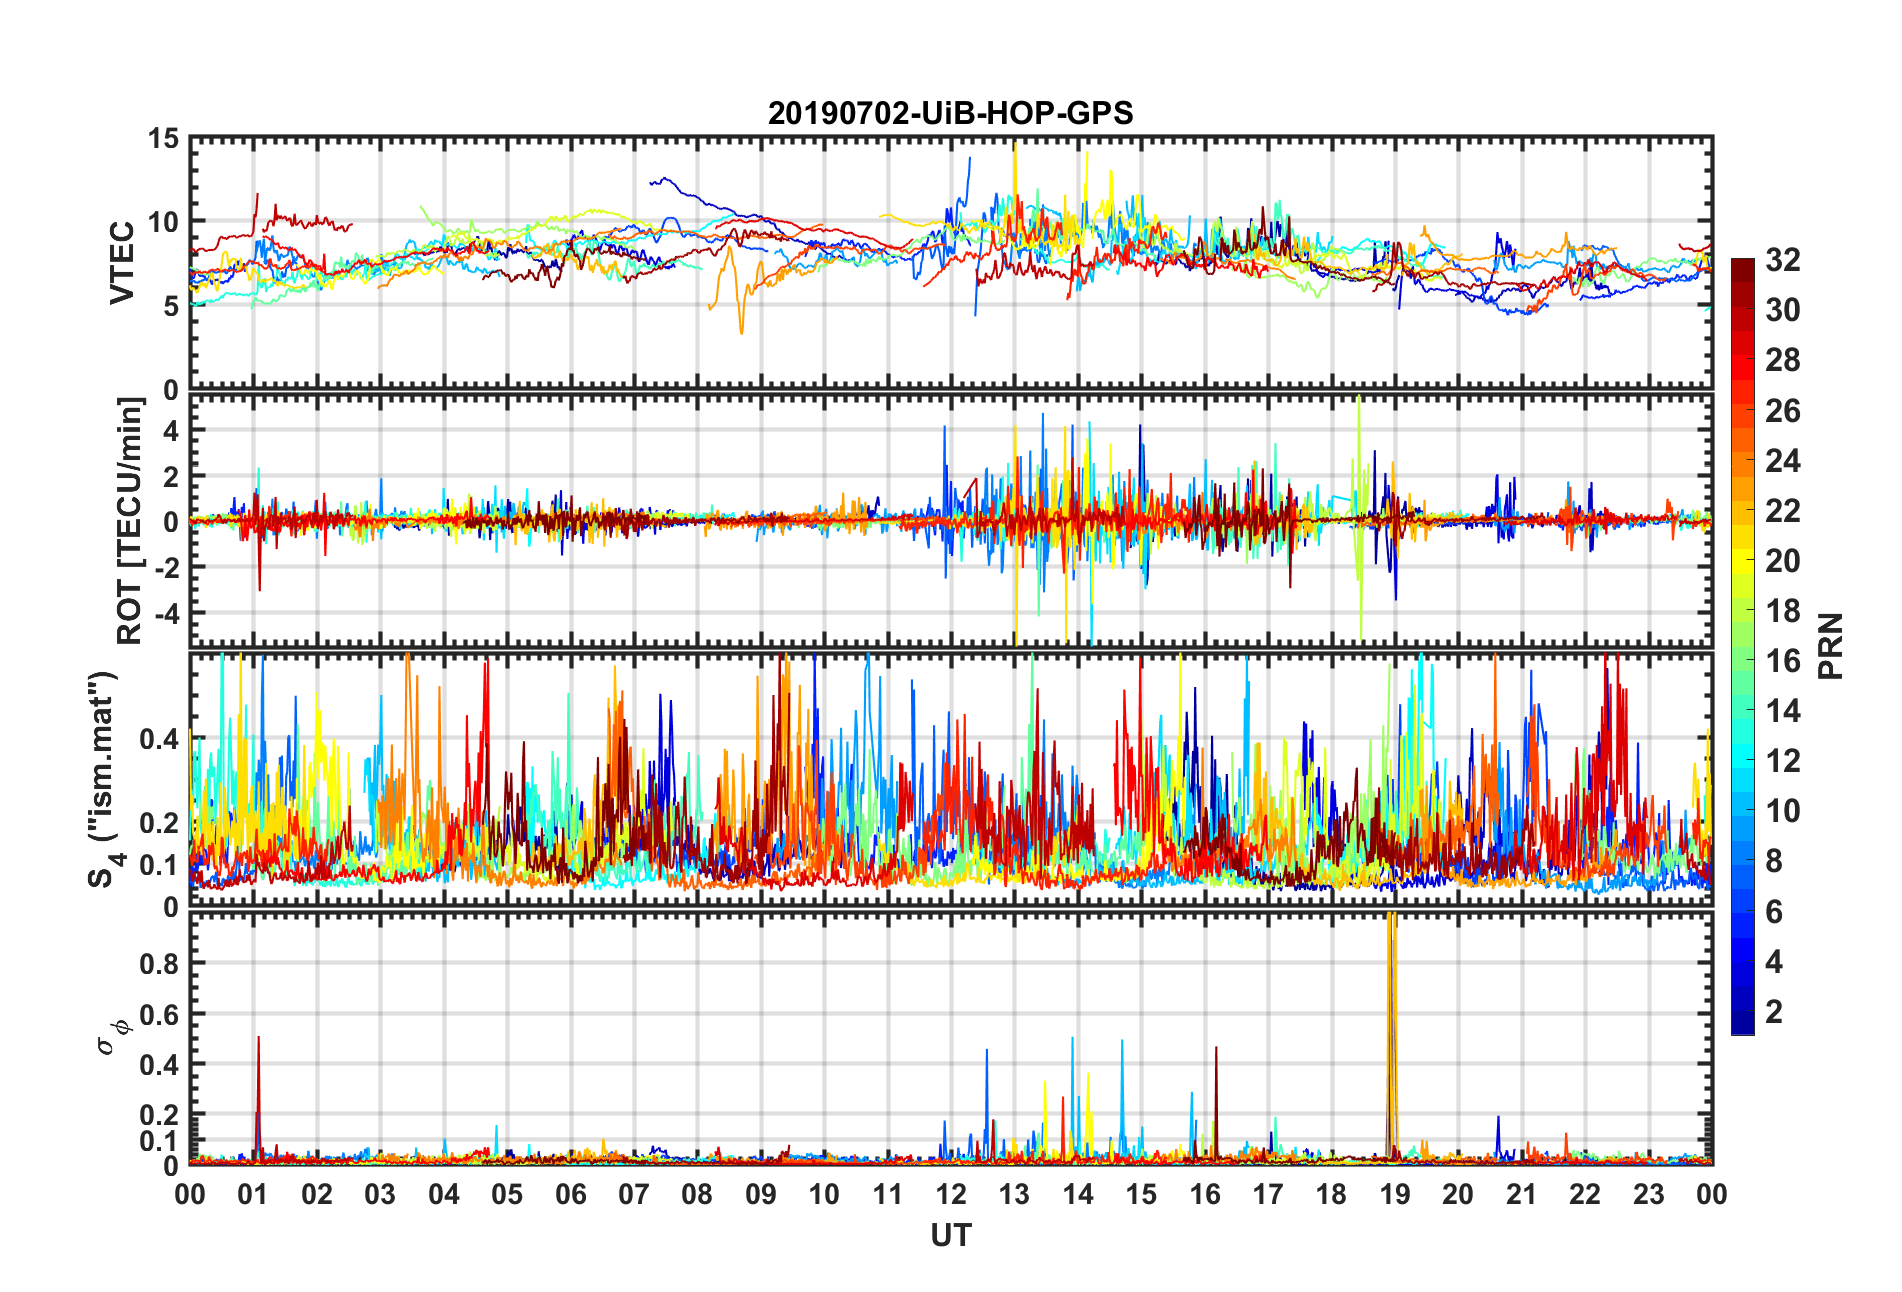Select PRN colorbar tick label 18
Viewport: 1902px width, 1292px height.
[x=1782, y=611]
